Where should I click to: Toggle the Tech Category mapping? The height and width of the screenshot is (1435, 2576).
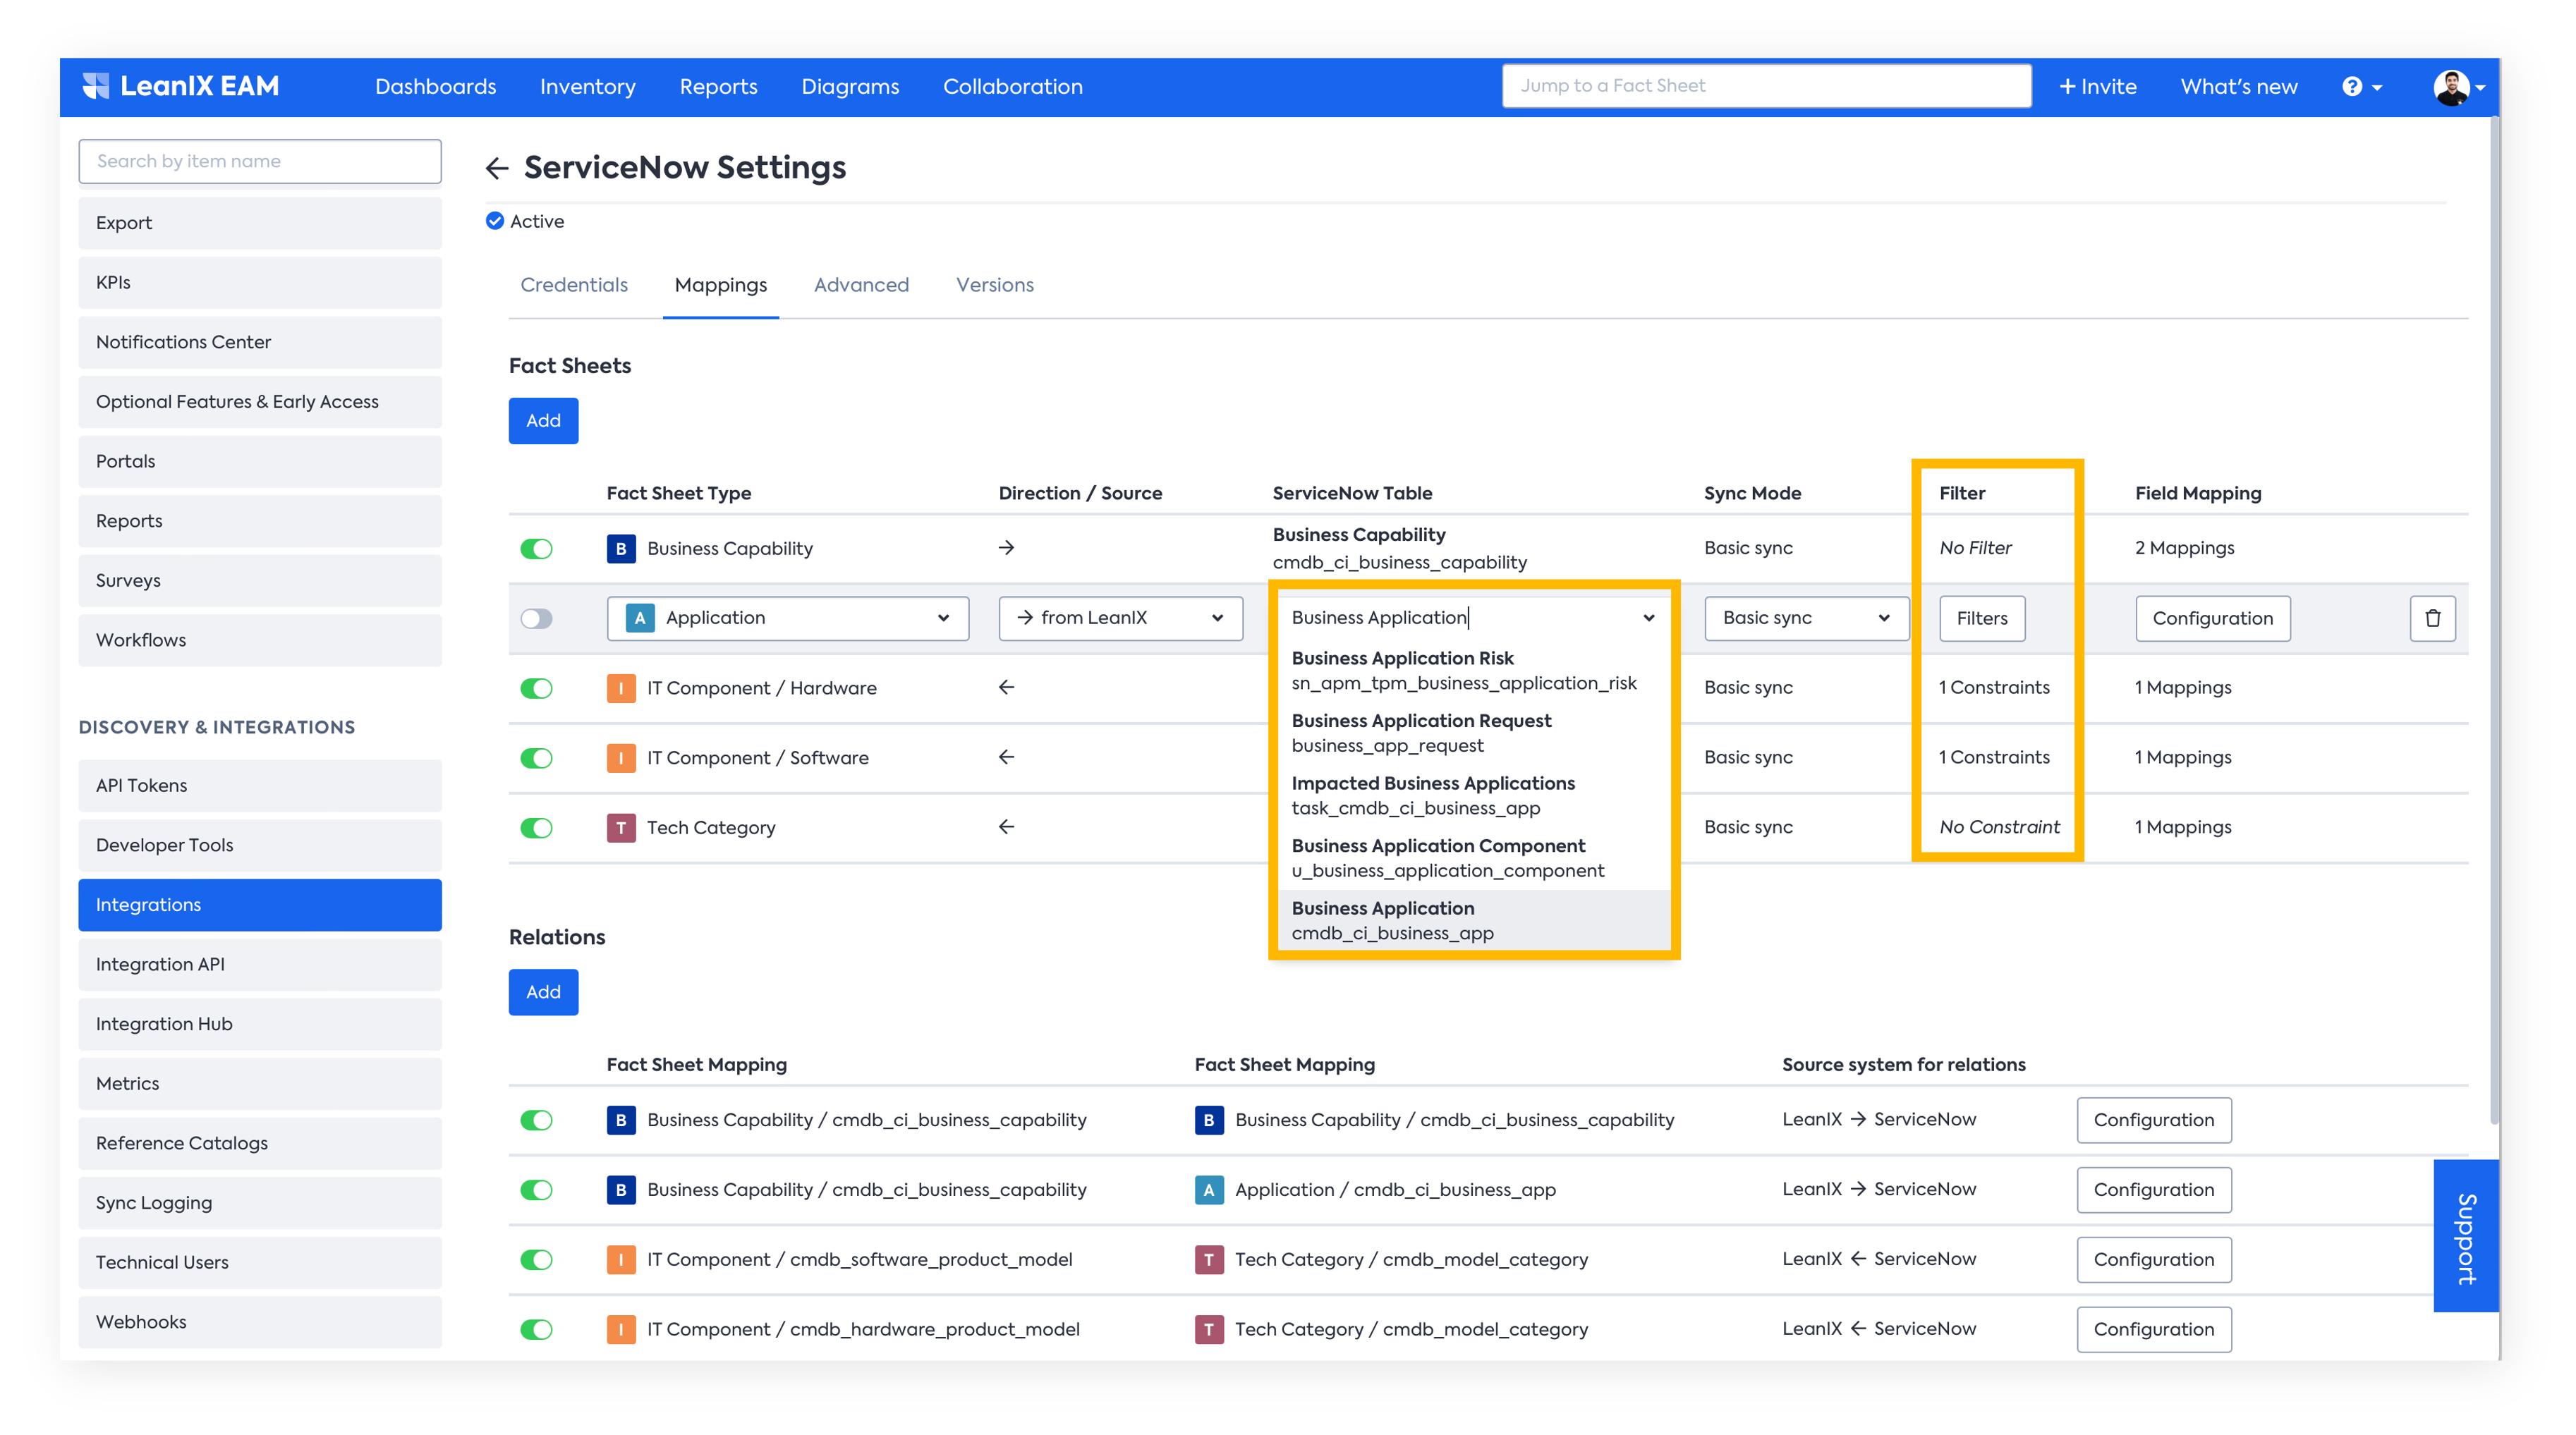(536, 828)
